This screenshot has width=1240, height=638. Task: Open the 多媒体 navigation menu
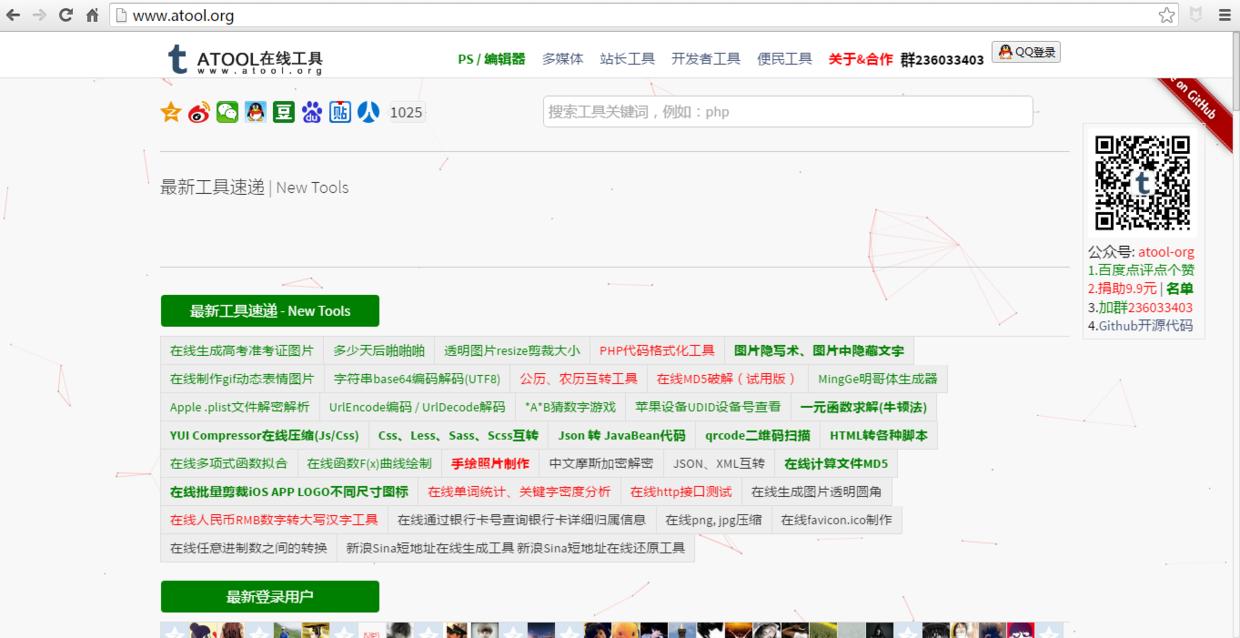click(x=562, y=59)
